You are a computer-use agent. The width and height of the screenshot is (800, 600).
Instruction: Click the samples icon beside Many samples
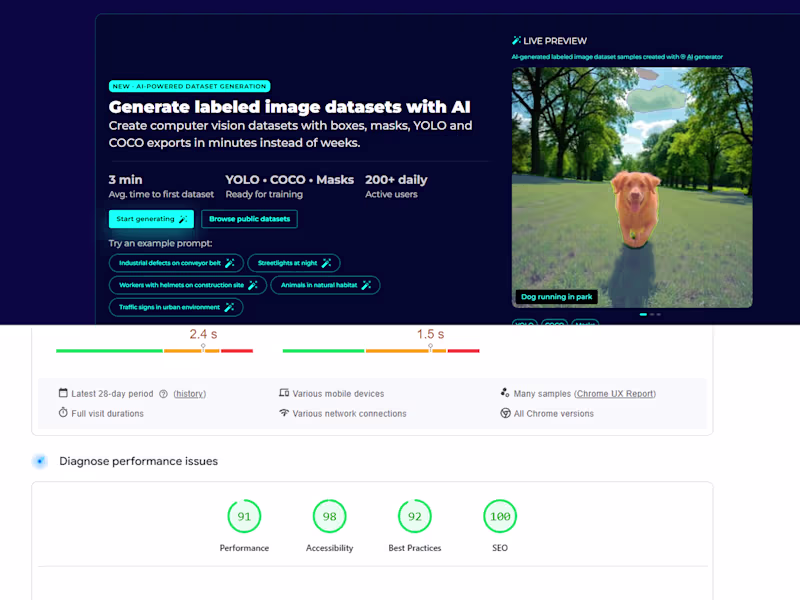click(504, 392)
